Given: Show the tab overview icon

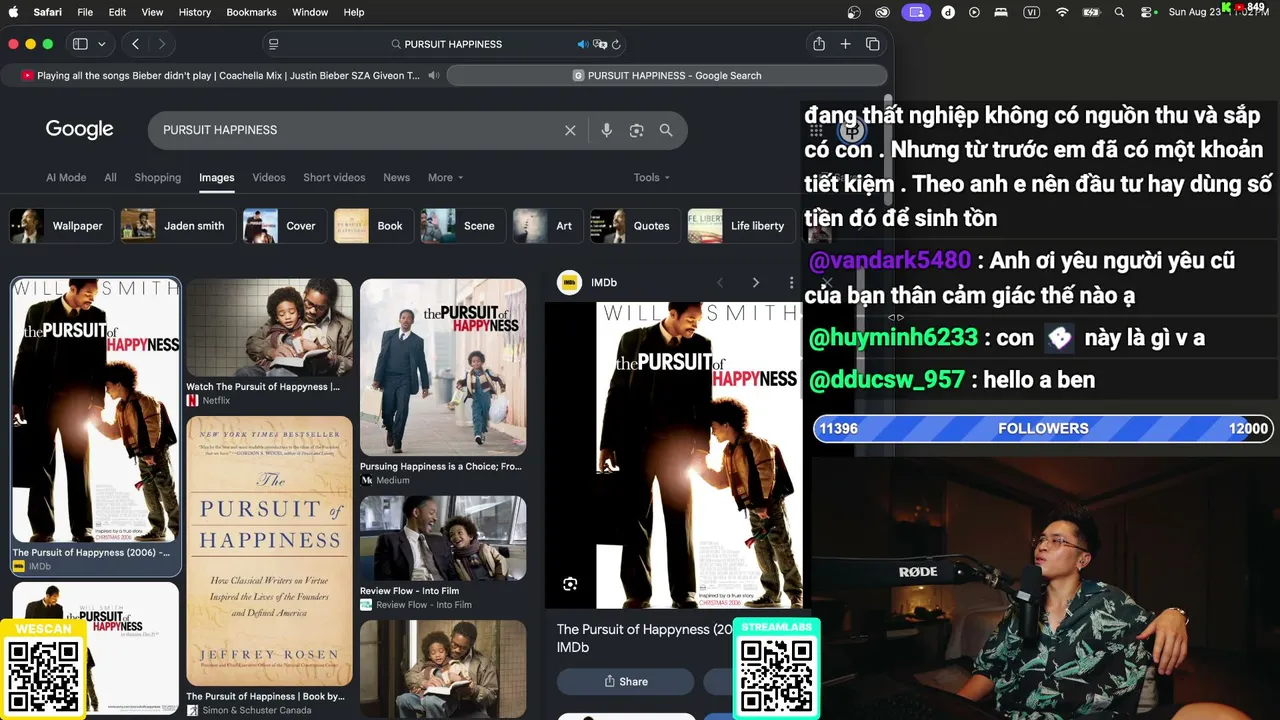Looking at the screenshot, I should pyautogui.click(x=873, y=44).
